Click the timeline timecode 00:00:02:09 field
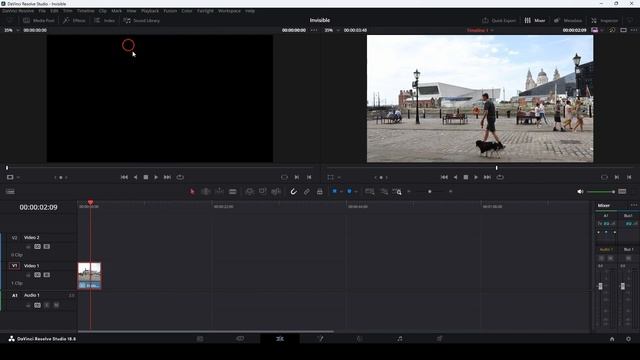The image size is (640, 360). click(x=38, y=207)
